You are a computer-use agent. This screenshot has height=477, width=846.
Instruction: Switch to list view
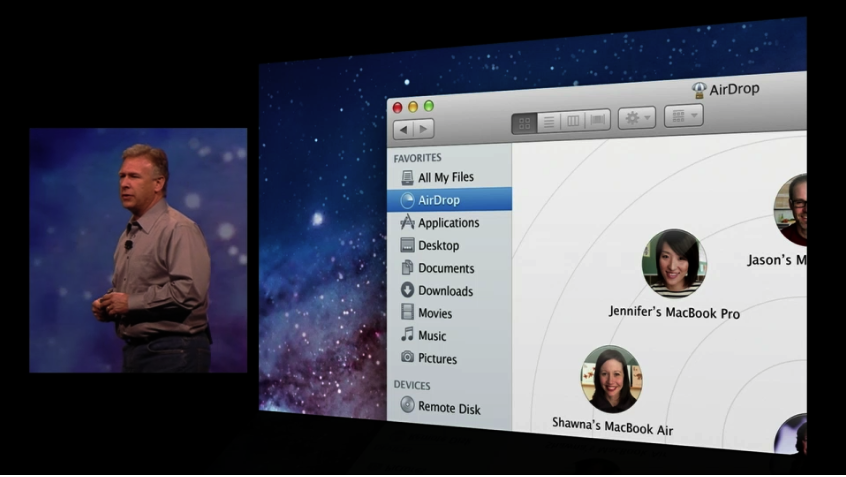[x=549, y=122]
